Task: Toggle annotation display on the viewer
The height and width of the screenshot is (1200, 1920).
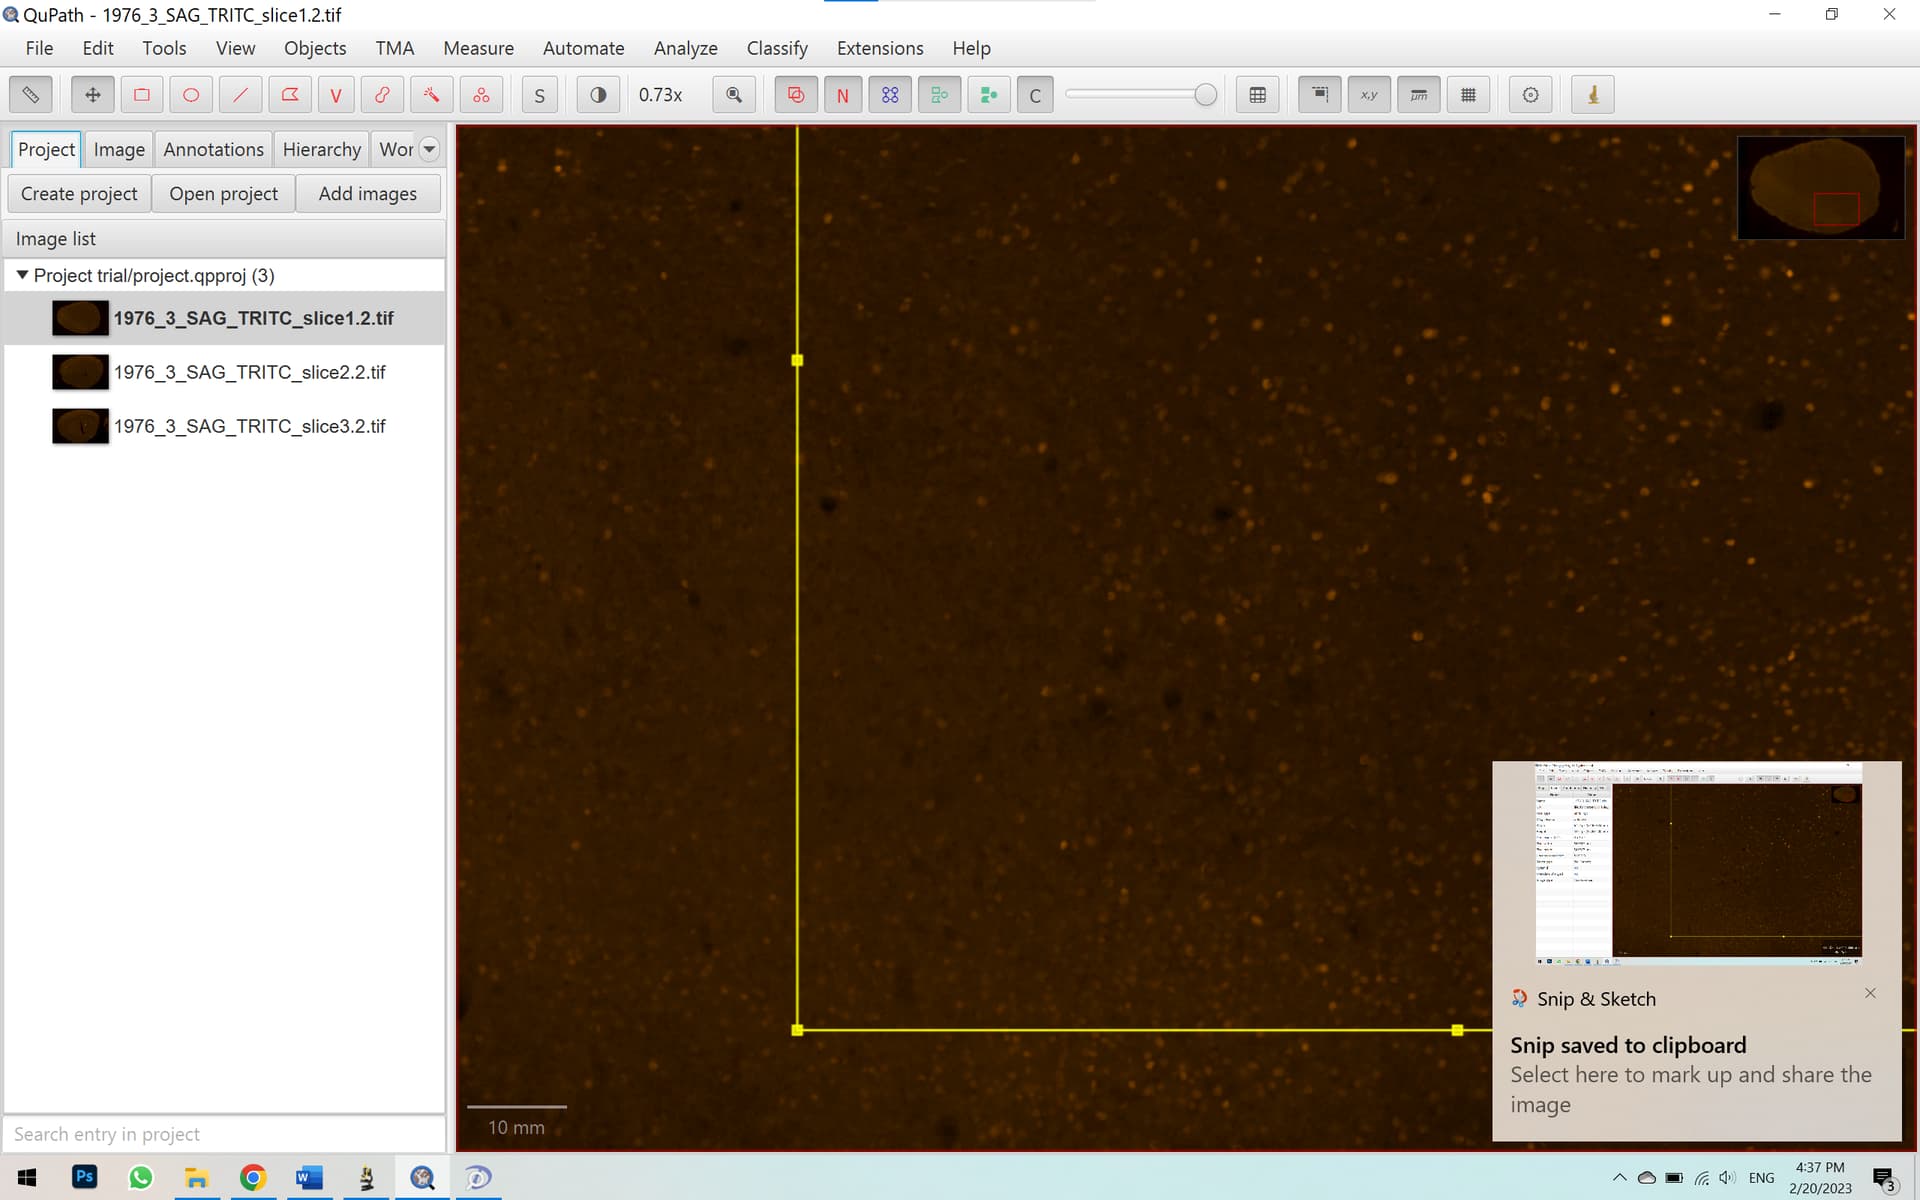Action: (x=795, y=94)
